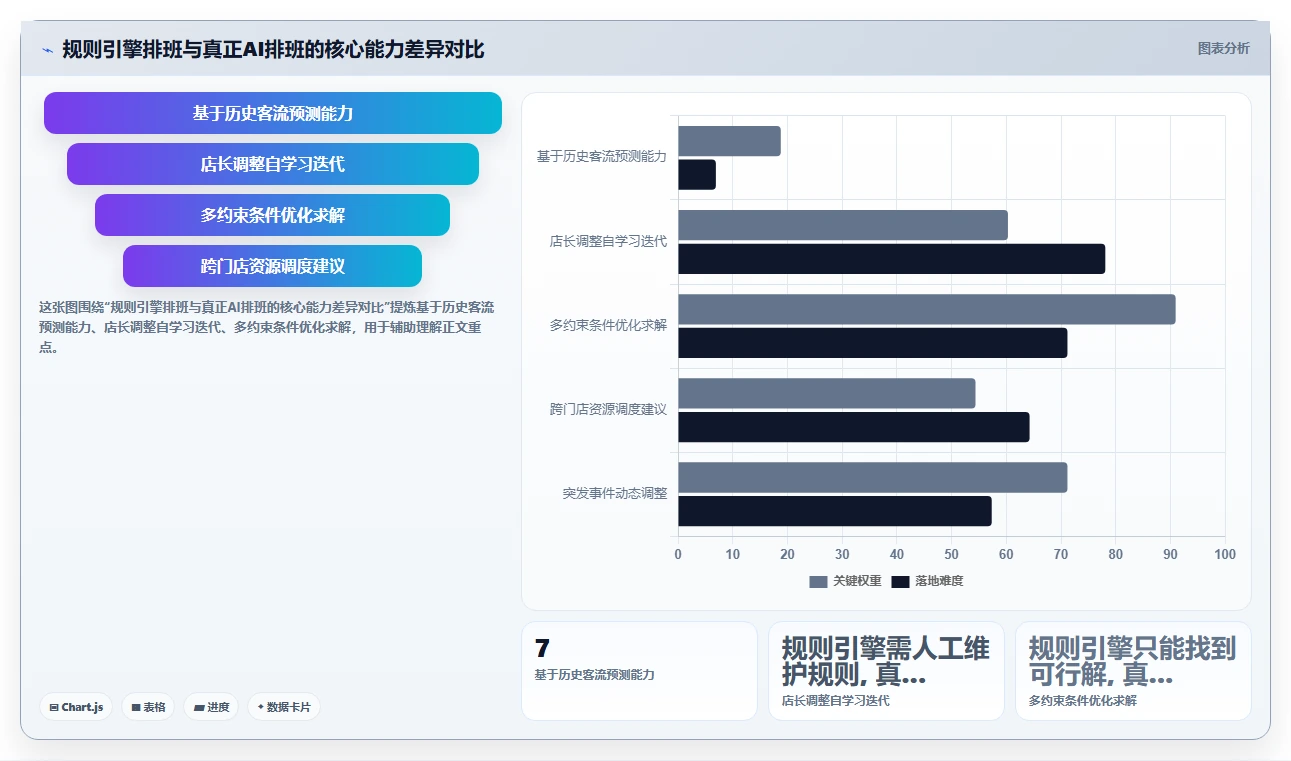Screen dimensions: 1291x761
Task: Click 关键权重 bar for 基于历史客流预测能力
Action: coord(729,141)
